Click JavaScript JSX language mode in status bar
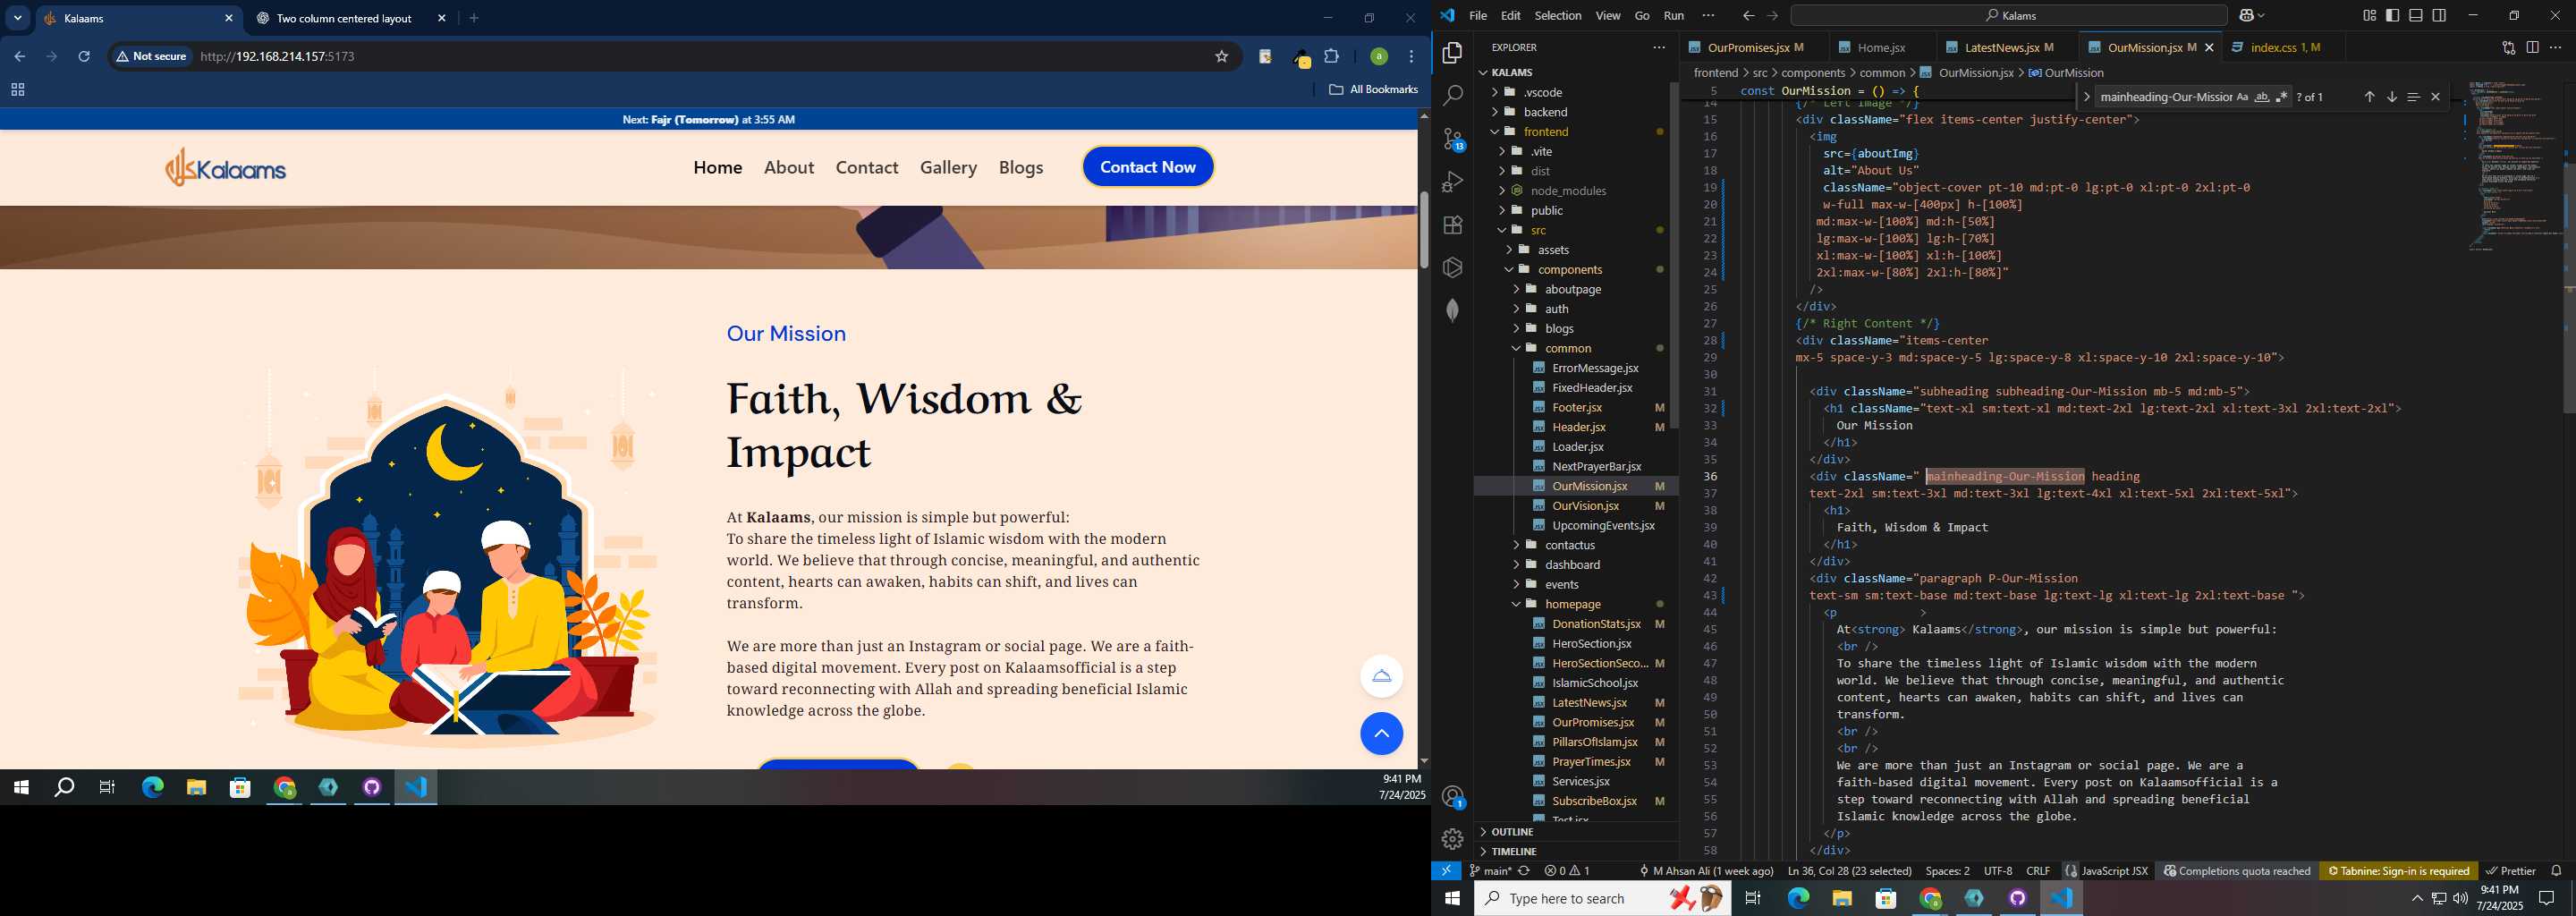This screenshot has width=2576, height=916. tap(2114, 871)
